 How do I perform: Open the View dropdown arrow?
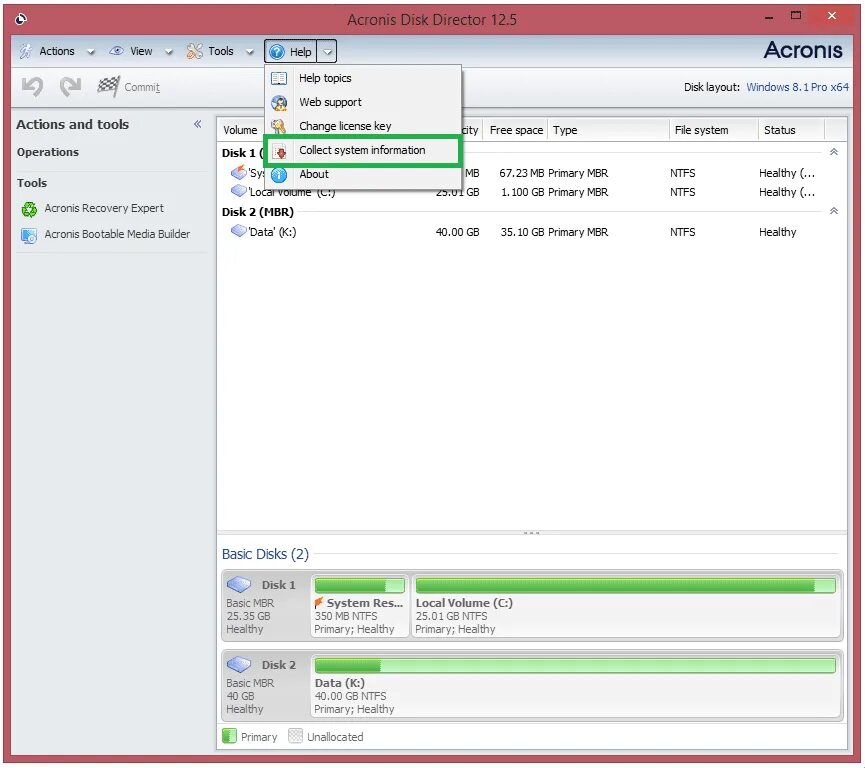tap(169, 52)
